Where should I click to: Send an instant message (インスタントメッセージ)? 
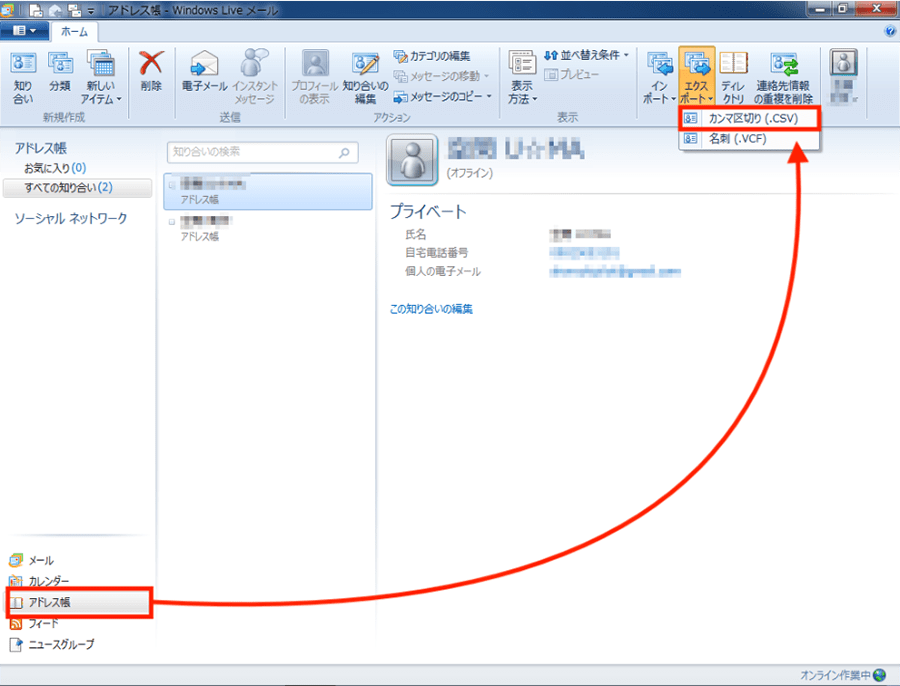coord(255,78)
